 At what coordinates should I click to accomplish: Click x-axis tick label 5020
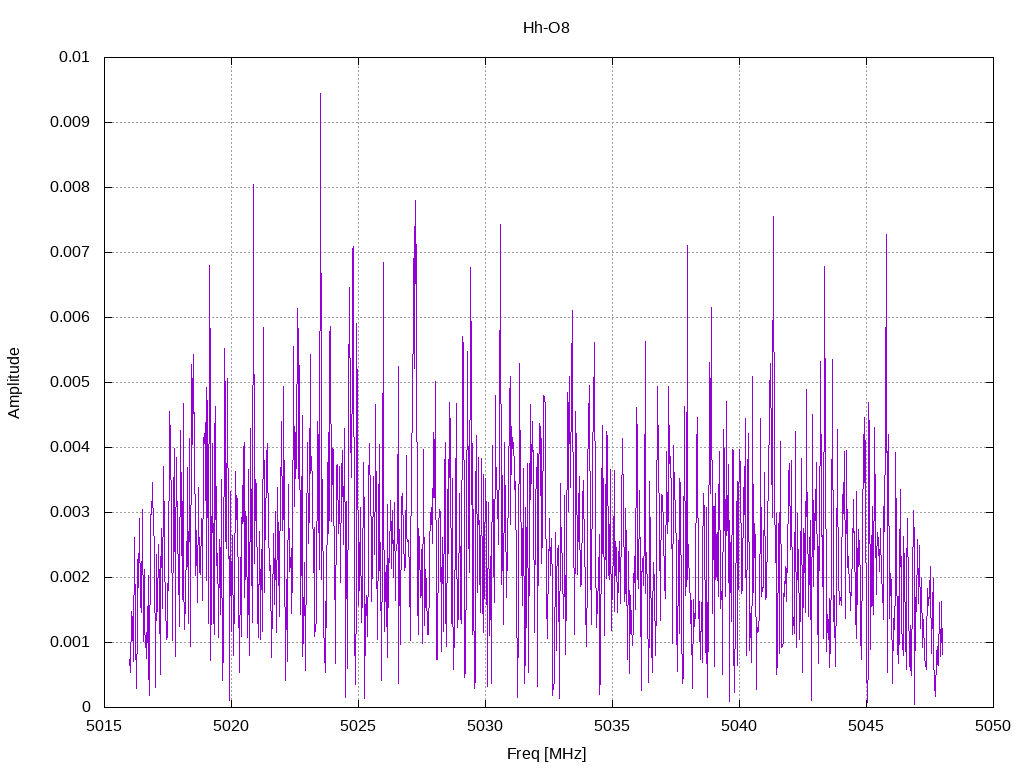coord(231,726)
